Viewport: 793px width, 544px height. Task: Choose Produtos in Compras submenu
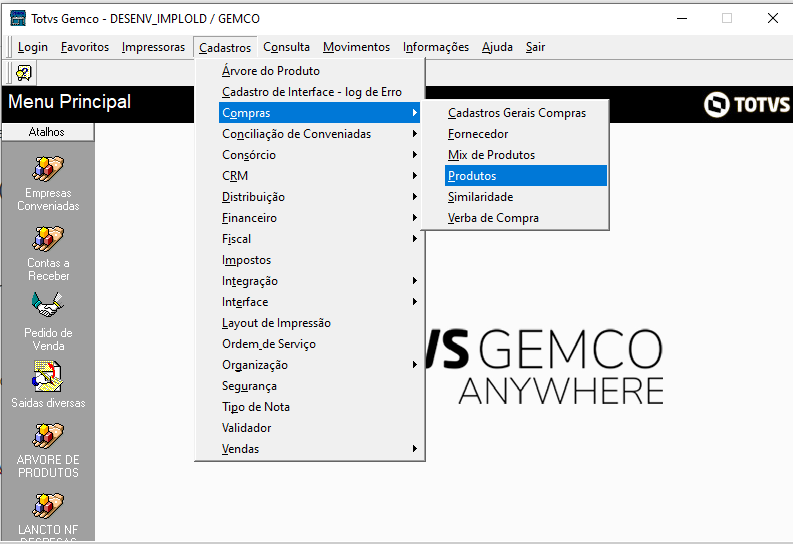[x=525, y=176]
